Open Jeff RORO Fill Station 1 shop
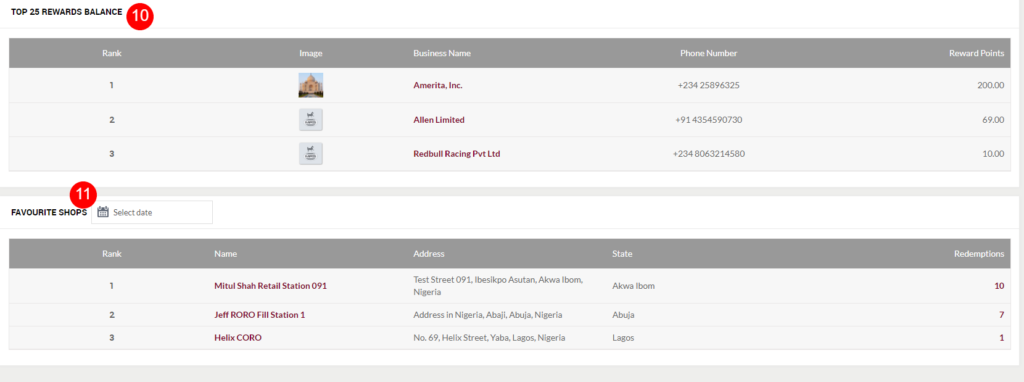Viewport: 1024px width, 382px height. tap(260, 315)
